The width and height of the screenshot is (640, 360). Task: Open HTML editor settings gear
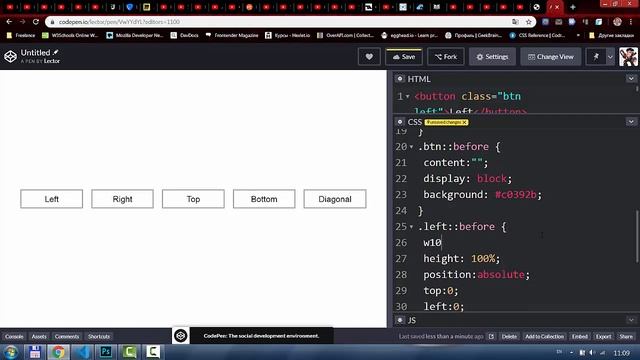coord(400,79)
